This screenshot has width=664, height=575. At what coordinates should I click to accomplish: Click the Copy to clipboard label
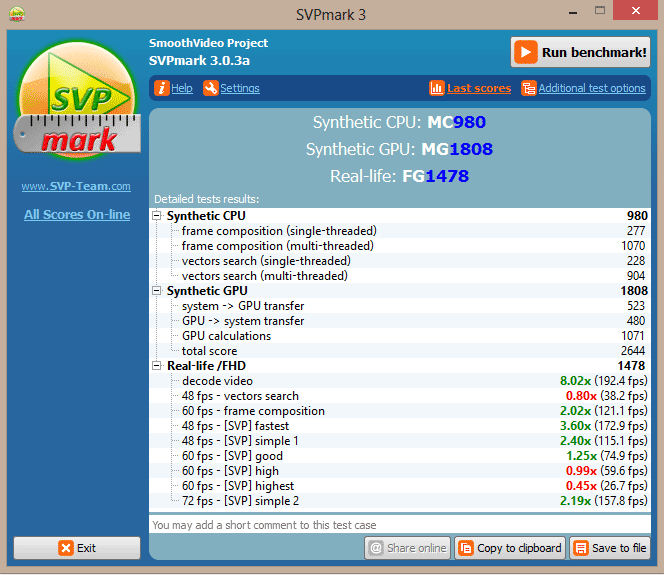tap(519, 548)
